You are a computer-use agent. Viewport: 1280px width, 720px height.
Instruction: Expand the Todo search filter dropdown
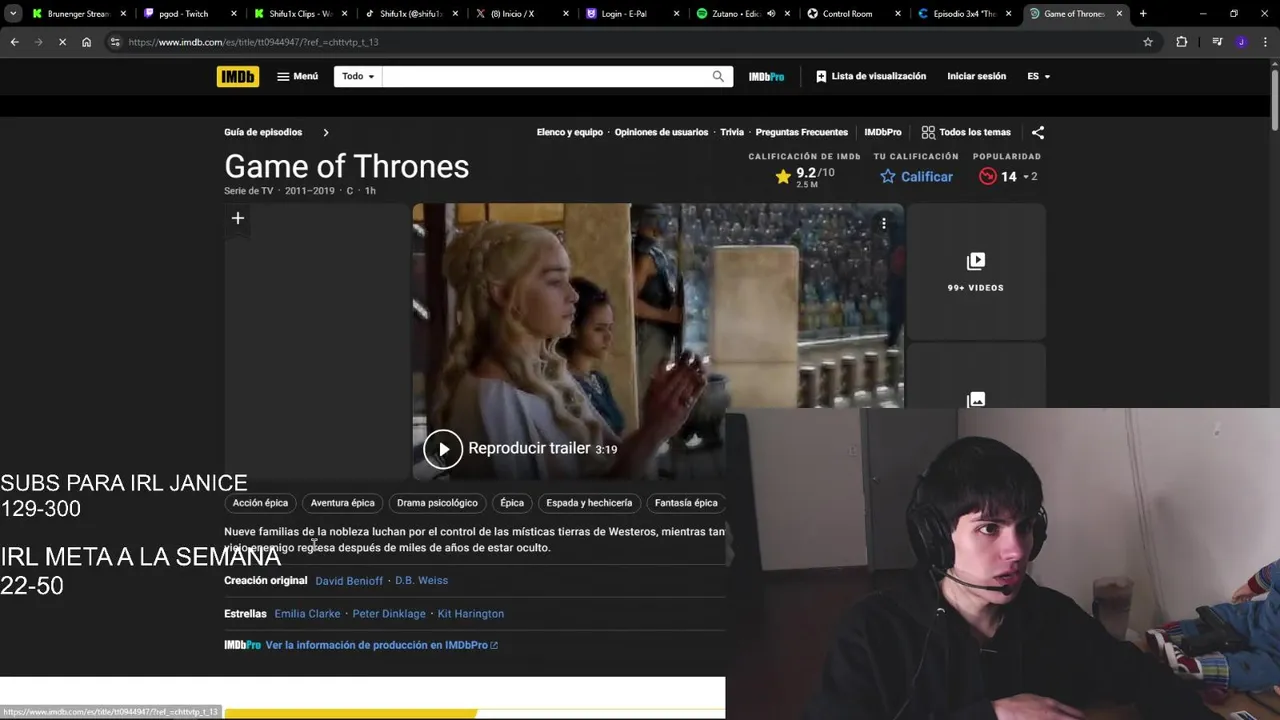coord(358,76)
